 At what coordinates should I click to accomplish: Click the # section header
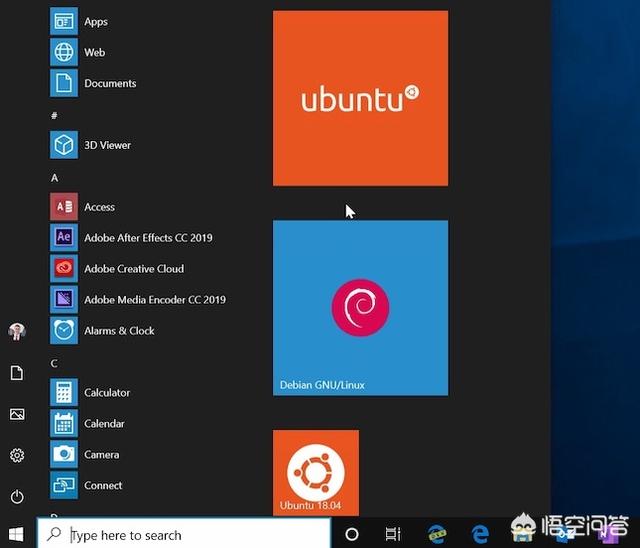[x=54, y=116]
